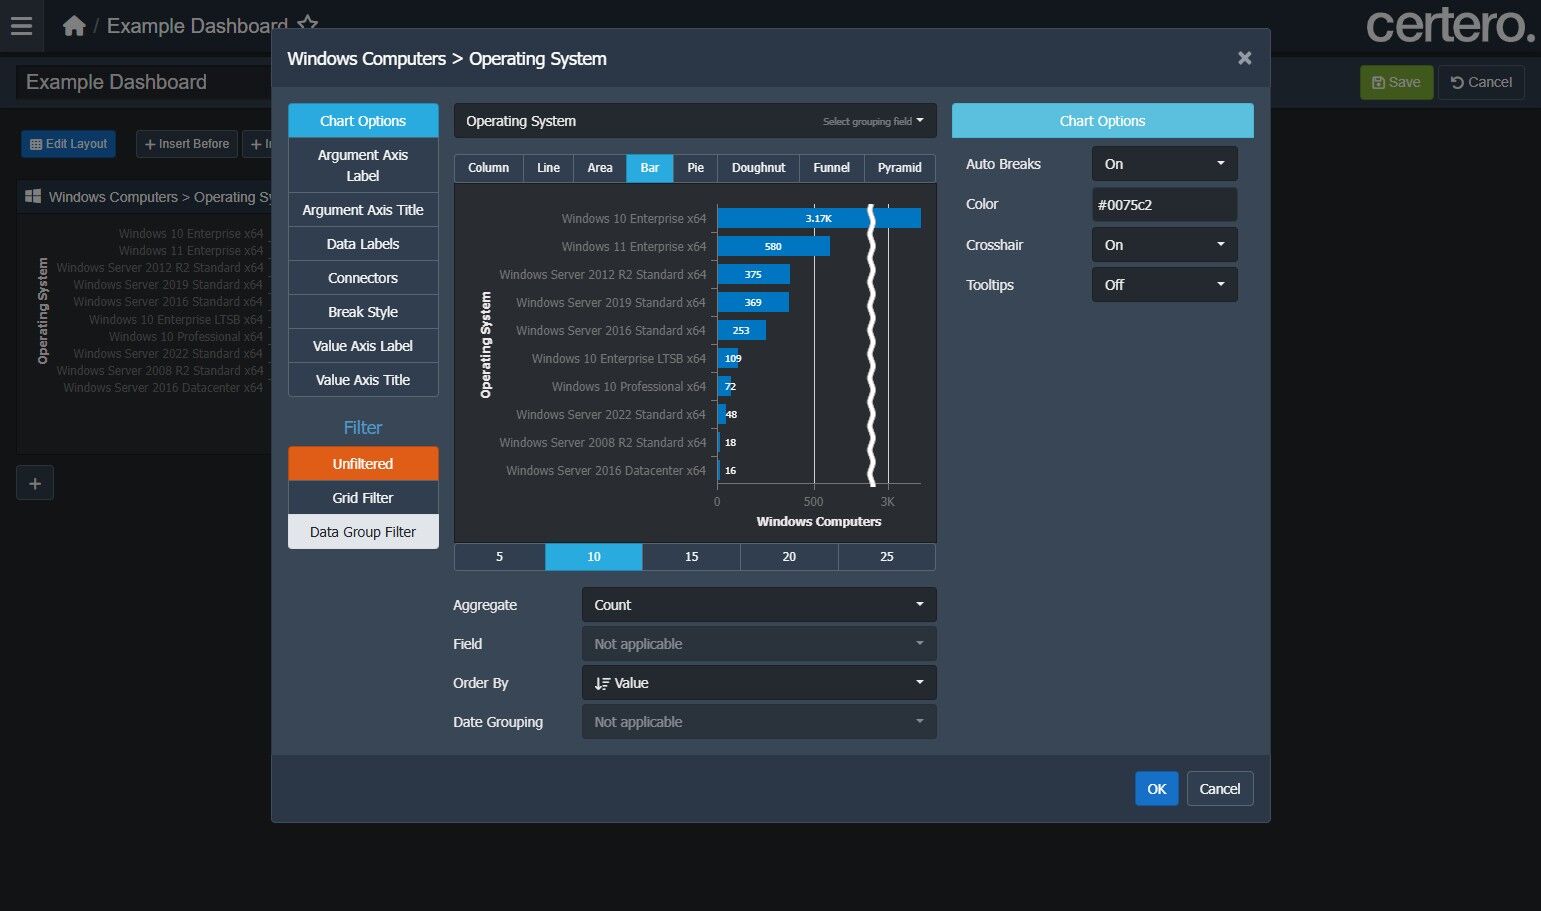Select the Grid Filter option

click(x=363, y=498)
